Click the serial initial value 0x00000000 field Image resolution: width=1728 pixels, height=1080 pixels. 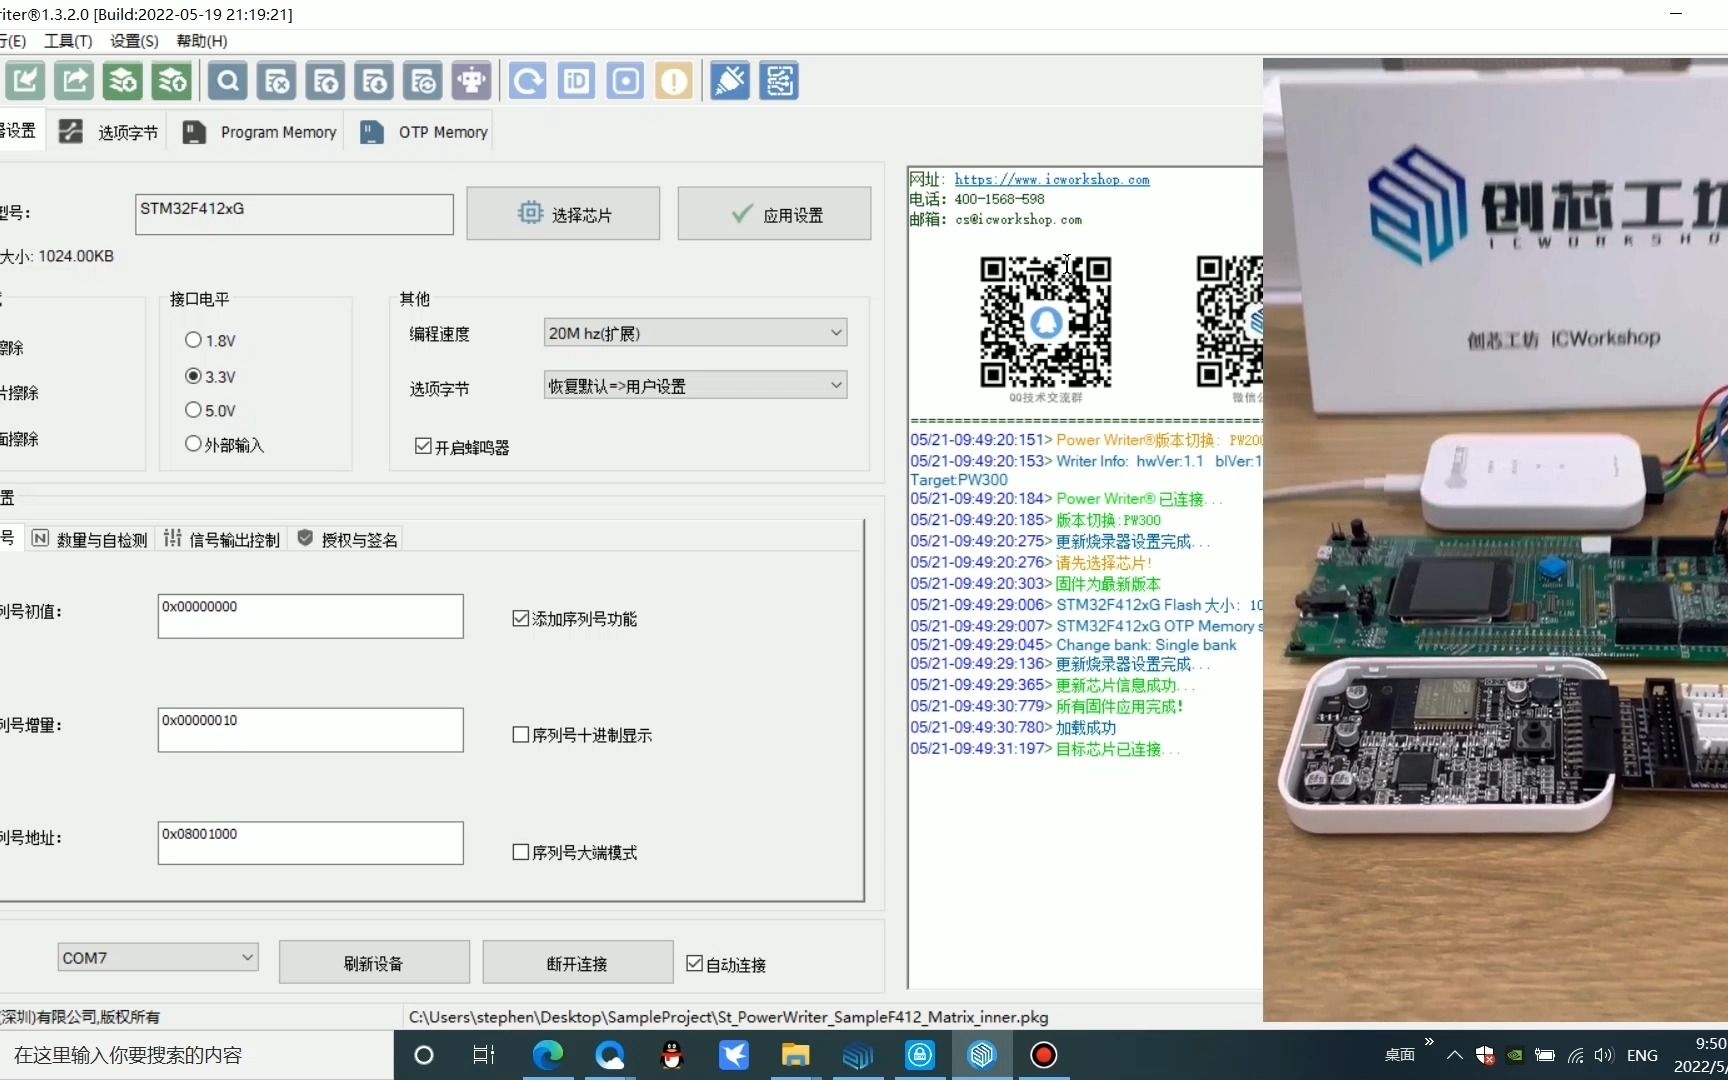(x=310, y=616)
